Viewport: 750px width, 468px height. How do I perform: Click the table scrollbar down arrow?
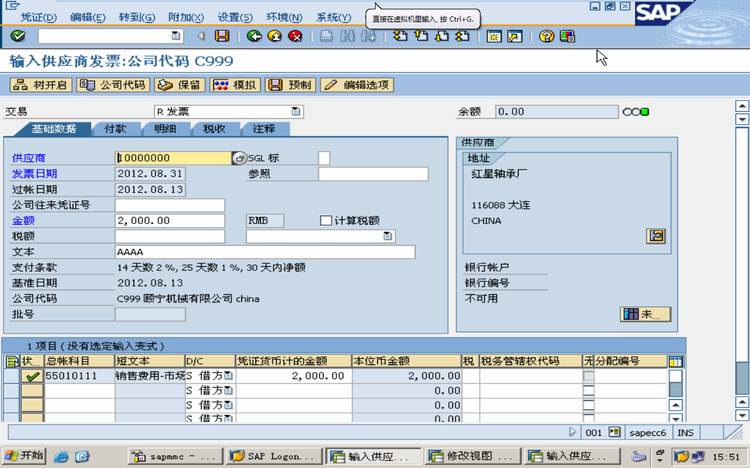[x=675, y=418]
